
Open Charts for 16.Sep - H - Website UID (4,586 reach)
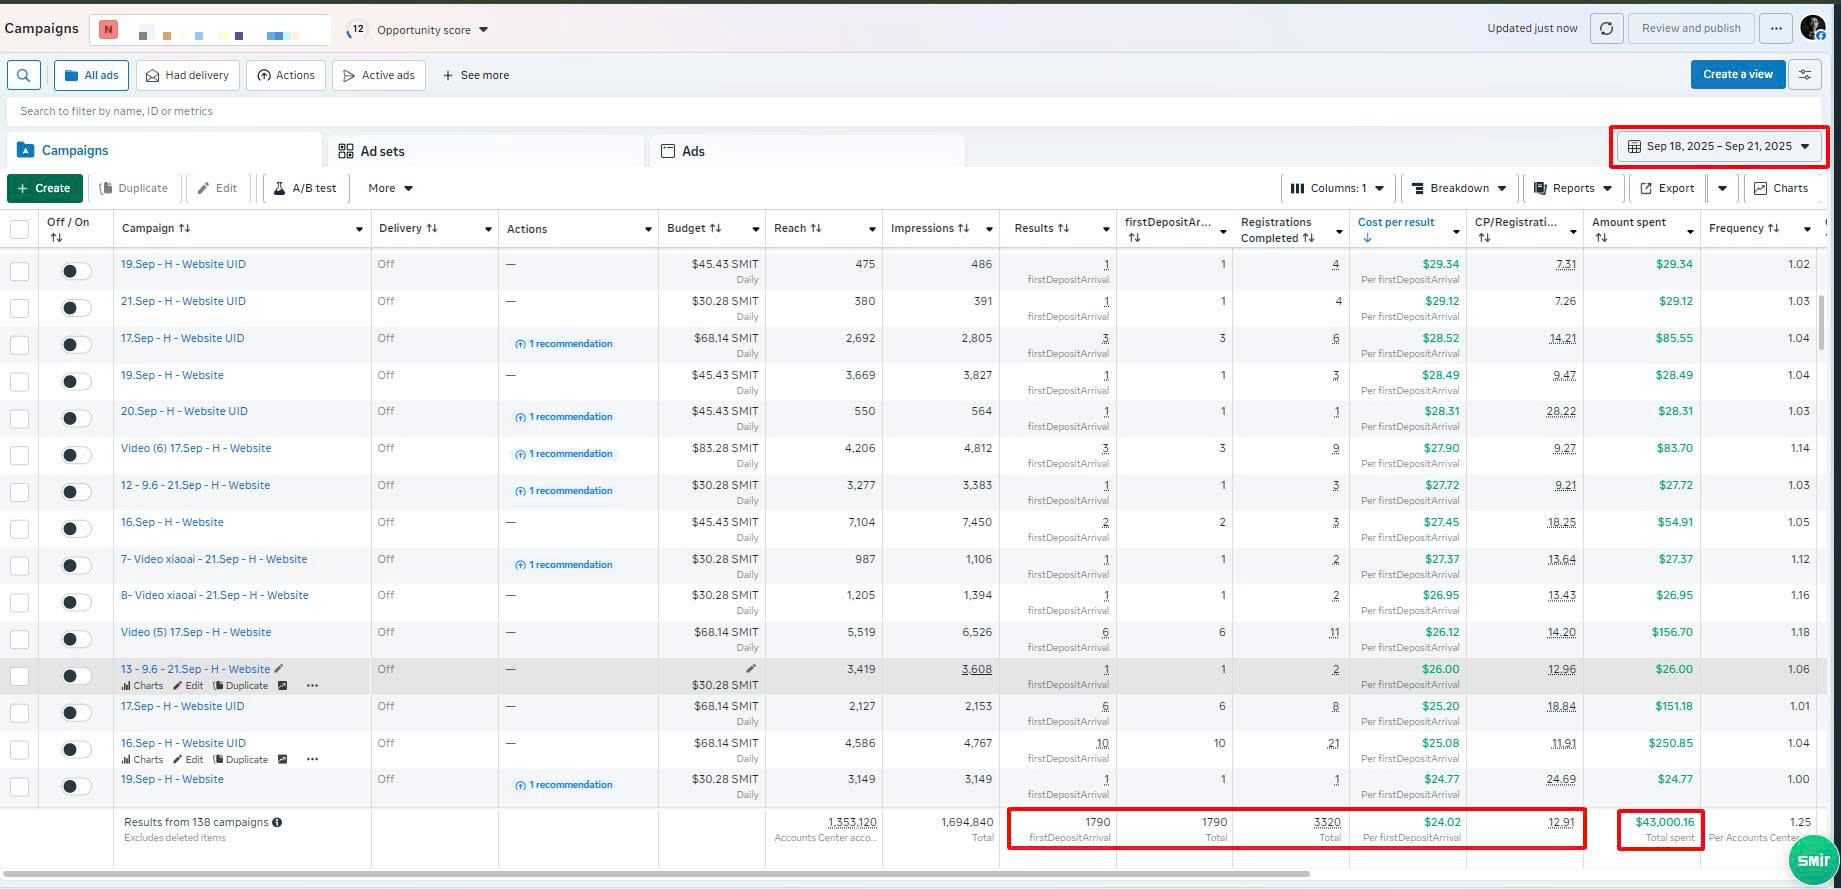pyautogui.click(x=142, y=759)
